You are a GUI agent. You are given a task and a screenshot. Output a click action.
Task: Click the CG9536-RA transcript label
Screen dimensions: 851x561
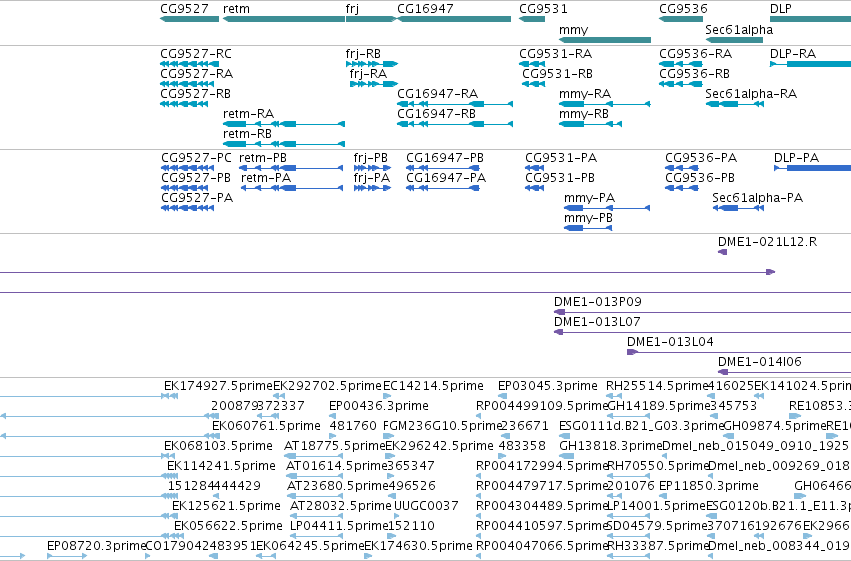(x=696, y=54)
